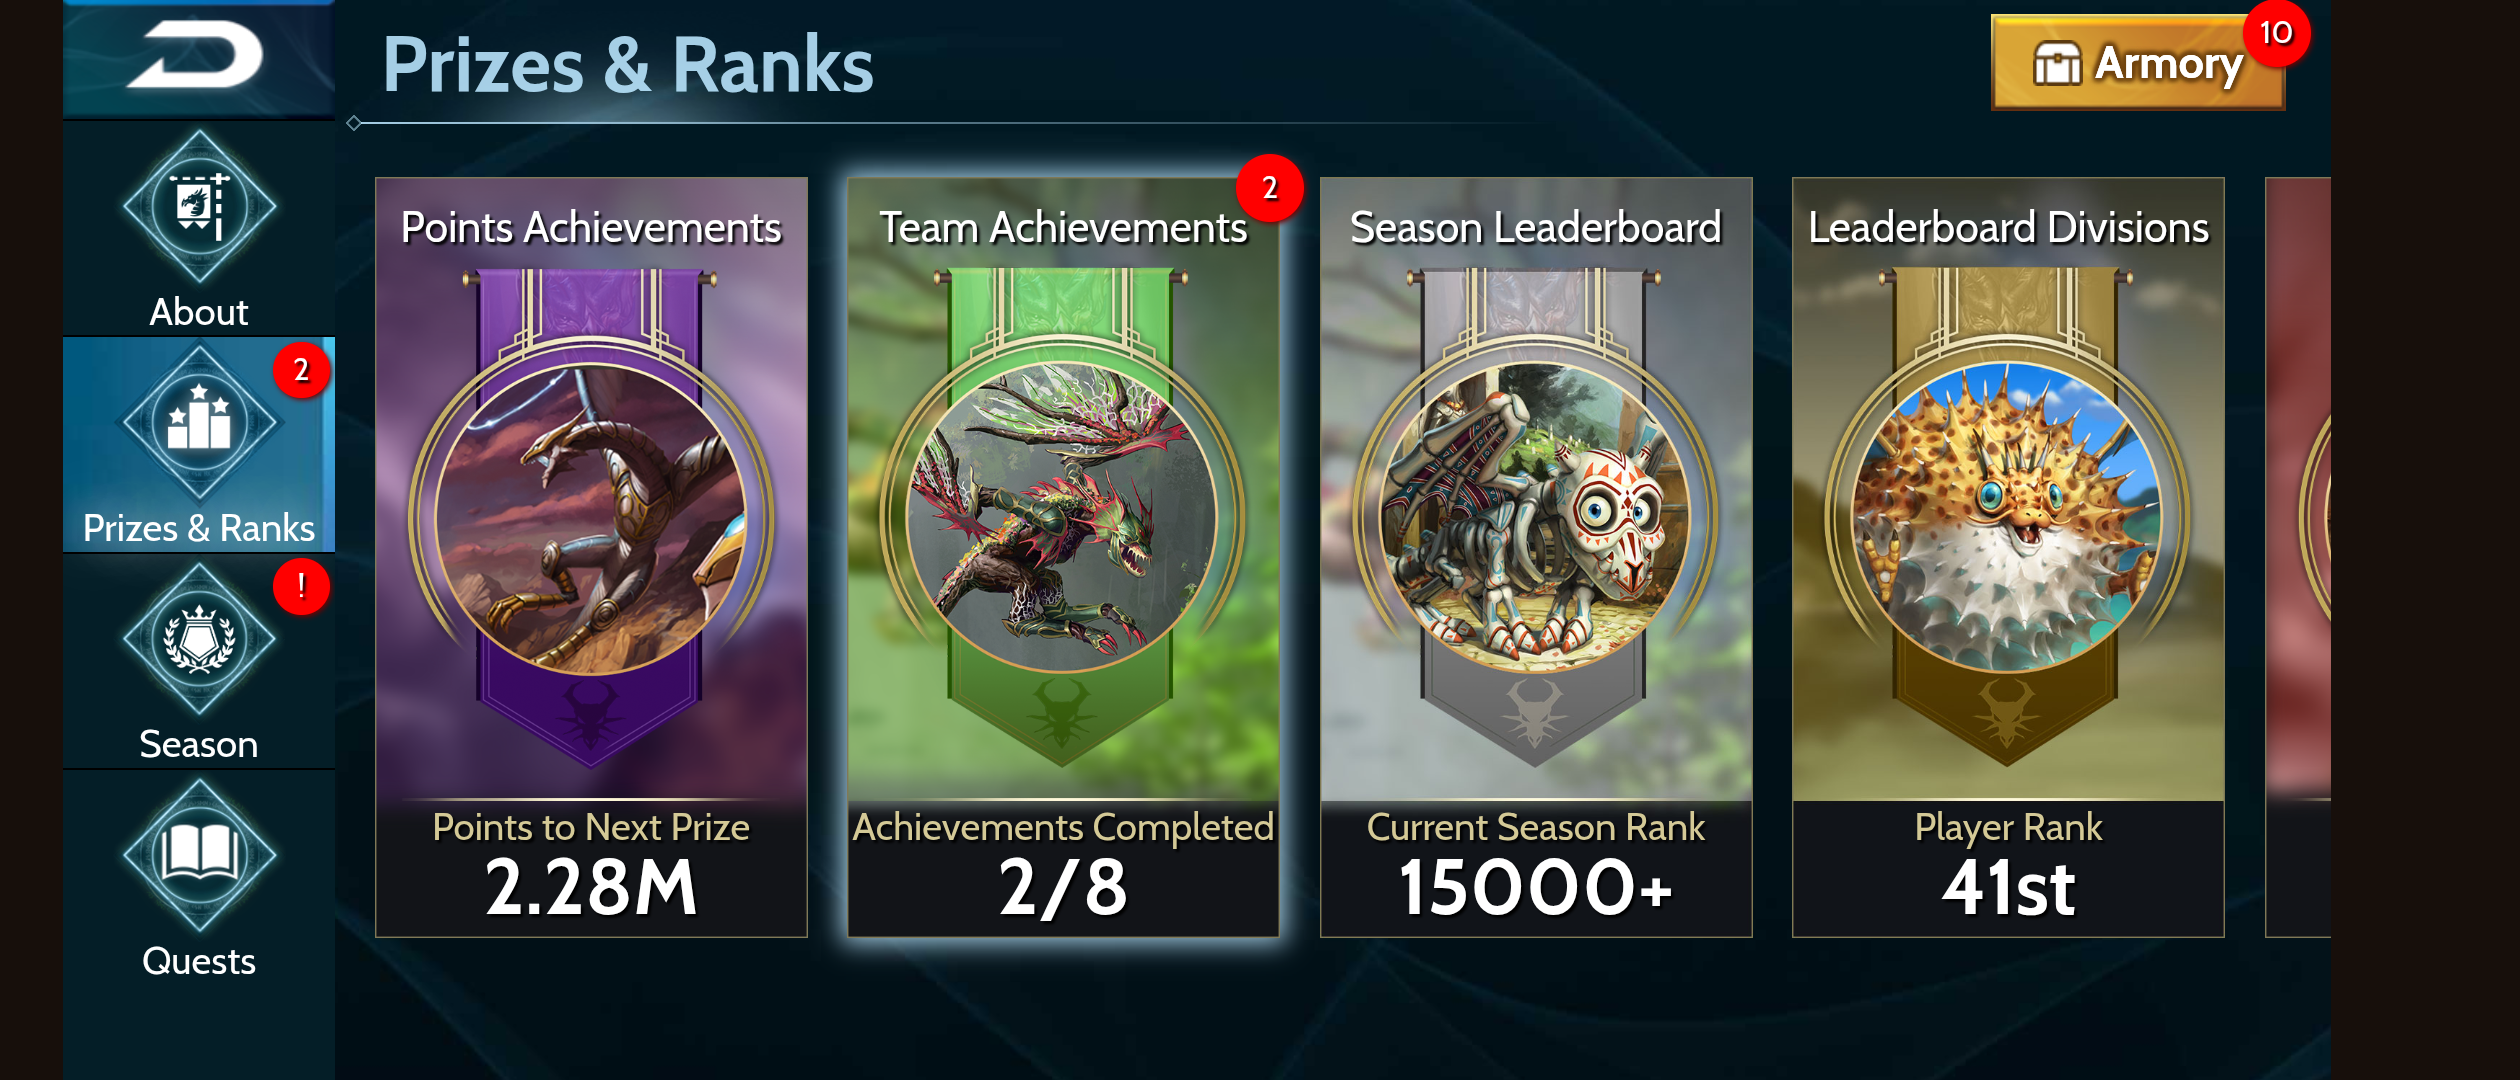
Task: View the partially visible red card
Action: point(2298,557)
